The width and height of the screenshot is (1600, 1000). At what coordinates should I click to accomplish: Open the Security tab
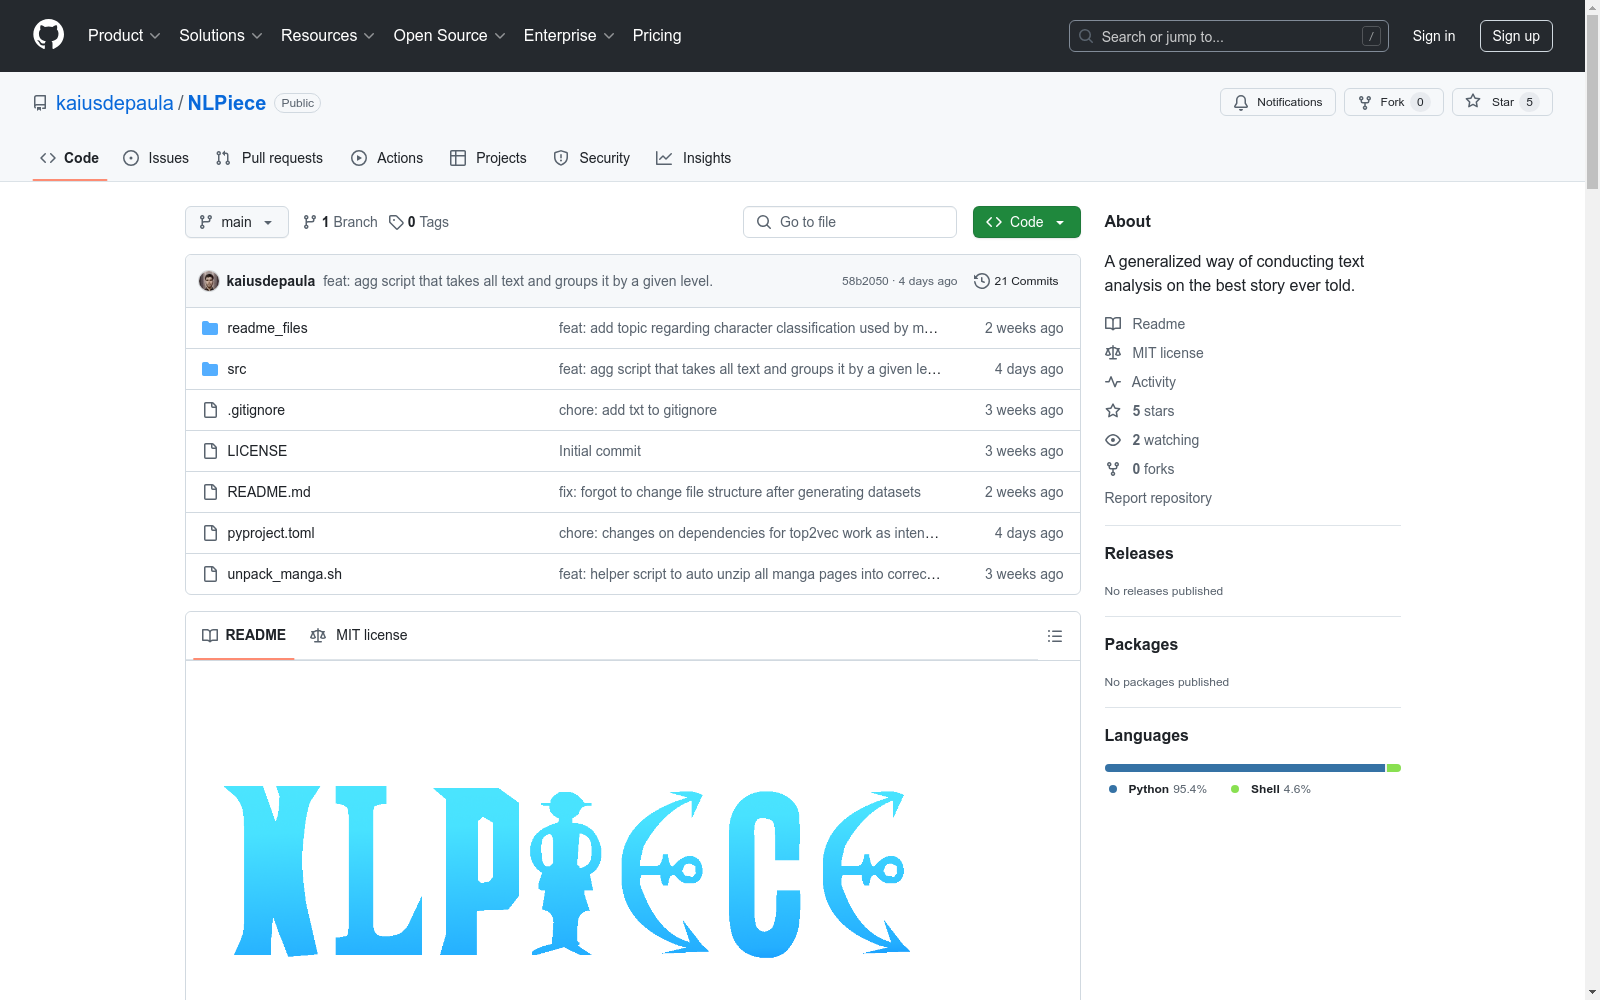click(592, 158)
